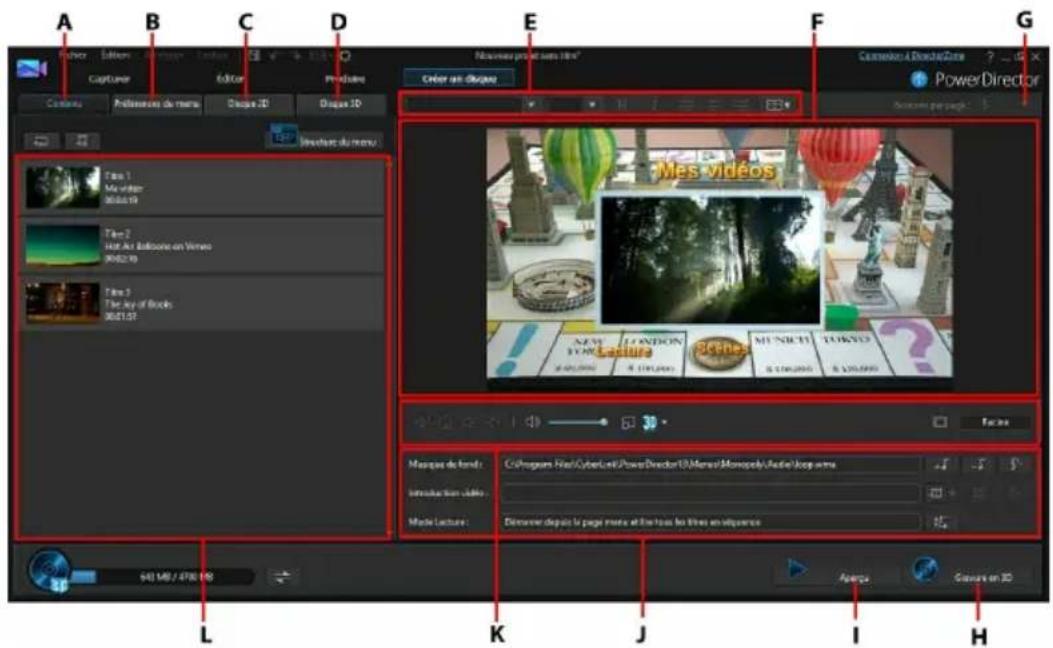Viewport: 1053px width, 648px height.
Task: Click the blue play triangle beside Aperçu
Action: [x=796, y=569]
